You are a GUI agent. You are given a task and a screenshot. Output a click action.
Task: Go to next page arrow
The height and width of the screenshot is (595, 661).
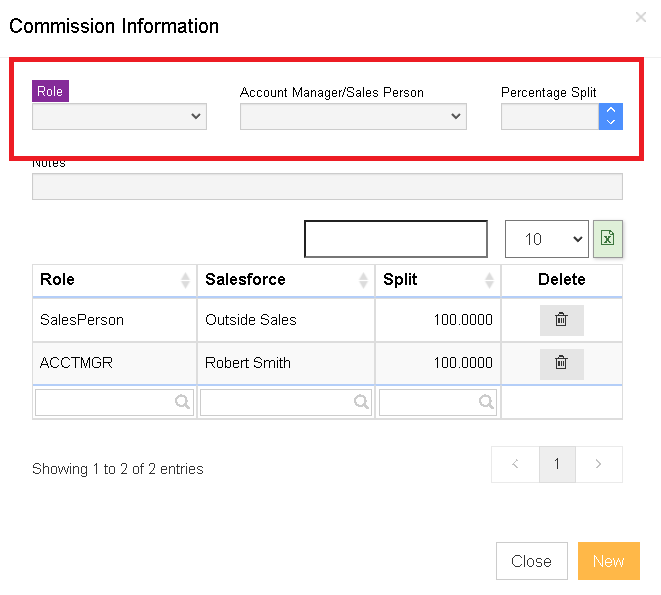pos(599,464)
